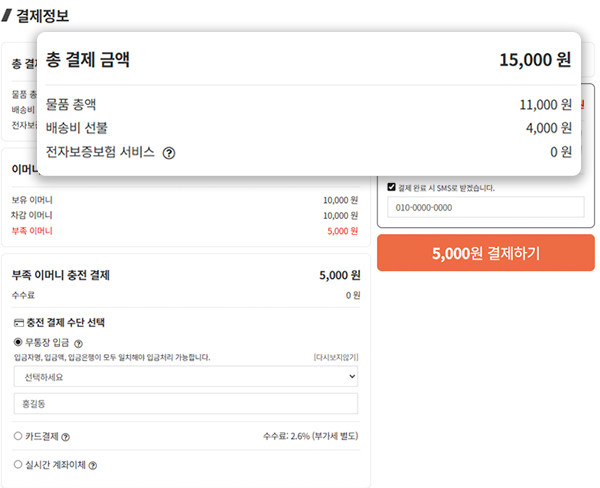Click the red 부족 이머니 row label
Image resolution: width=600 pixels, height=488 pixels.
click(32, 231)
